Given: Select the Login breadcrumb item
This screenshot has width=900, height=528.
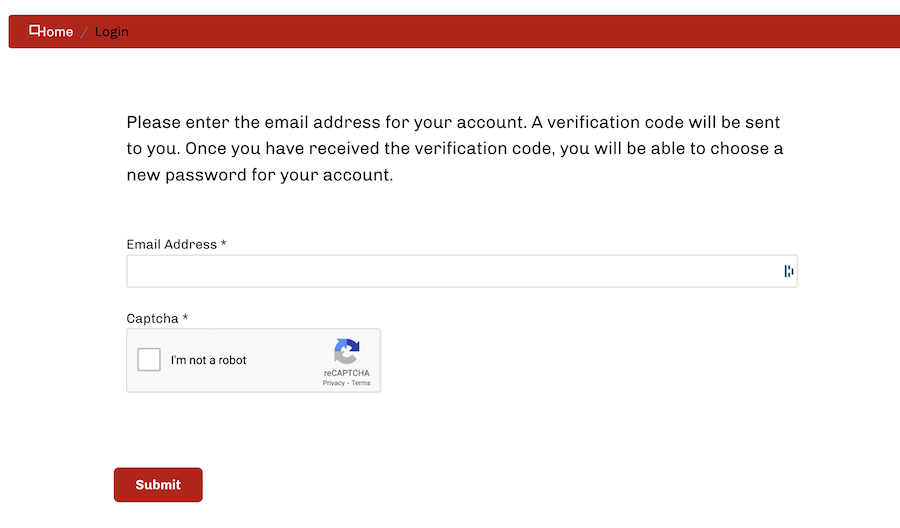Looking at the screenshot, I should click(x=112, y=32).
